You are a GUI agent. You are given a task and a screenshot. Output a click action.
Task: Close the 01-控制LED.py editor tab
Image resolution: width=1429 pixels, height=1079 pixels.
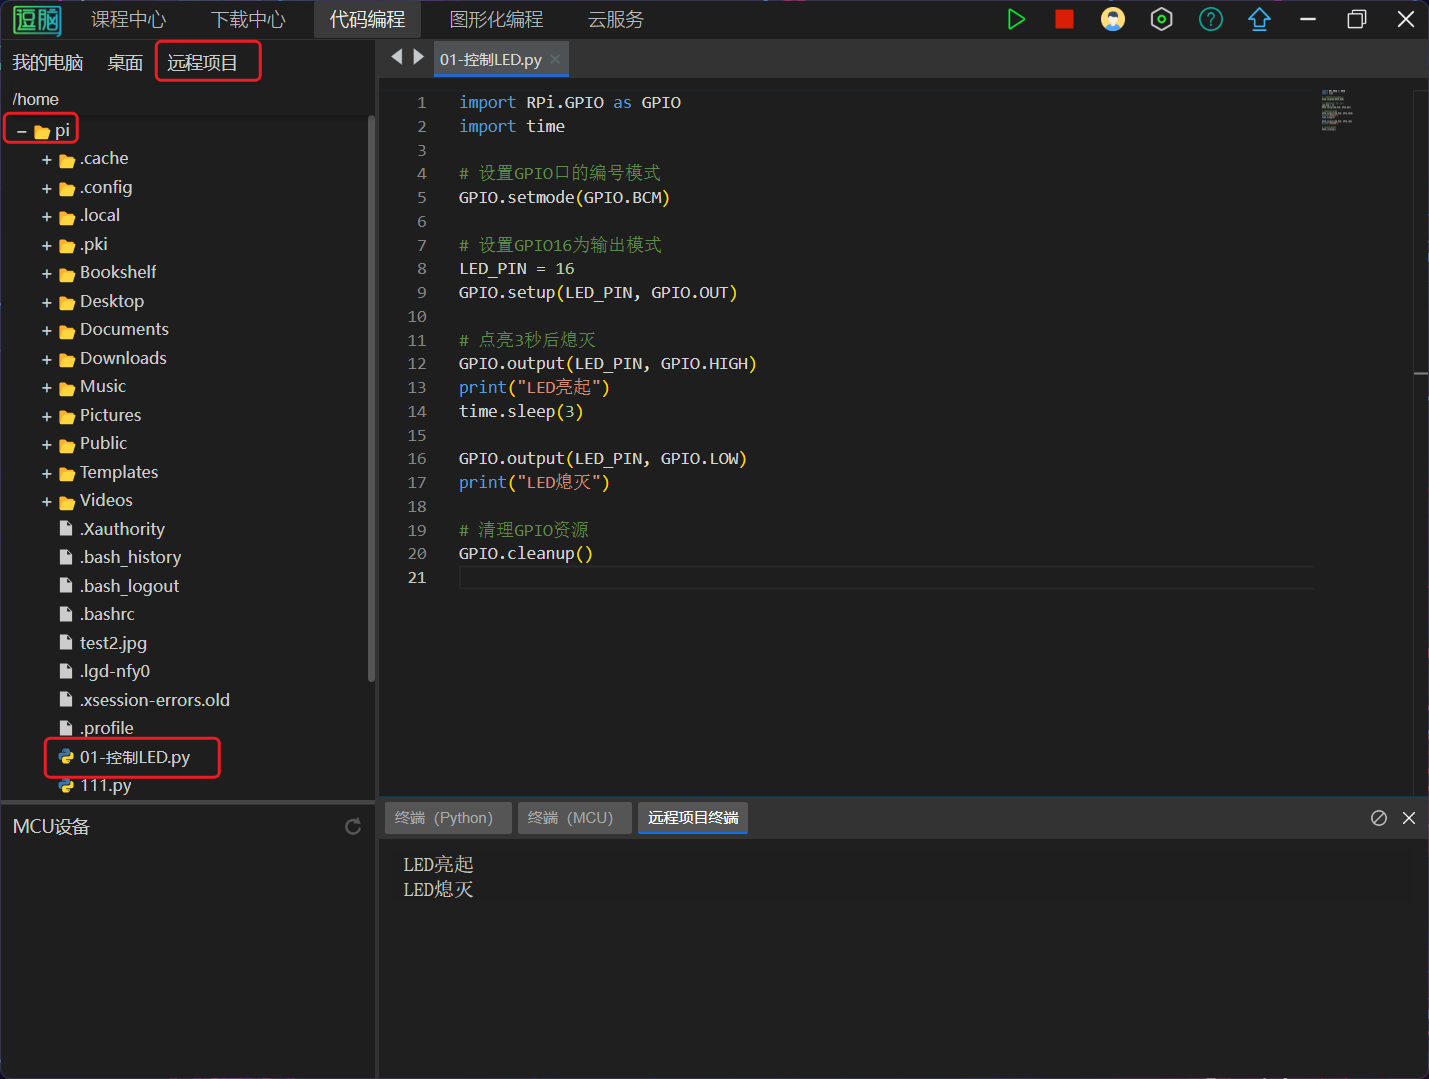pos(555,59)
